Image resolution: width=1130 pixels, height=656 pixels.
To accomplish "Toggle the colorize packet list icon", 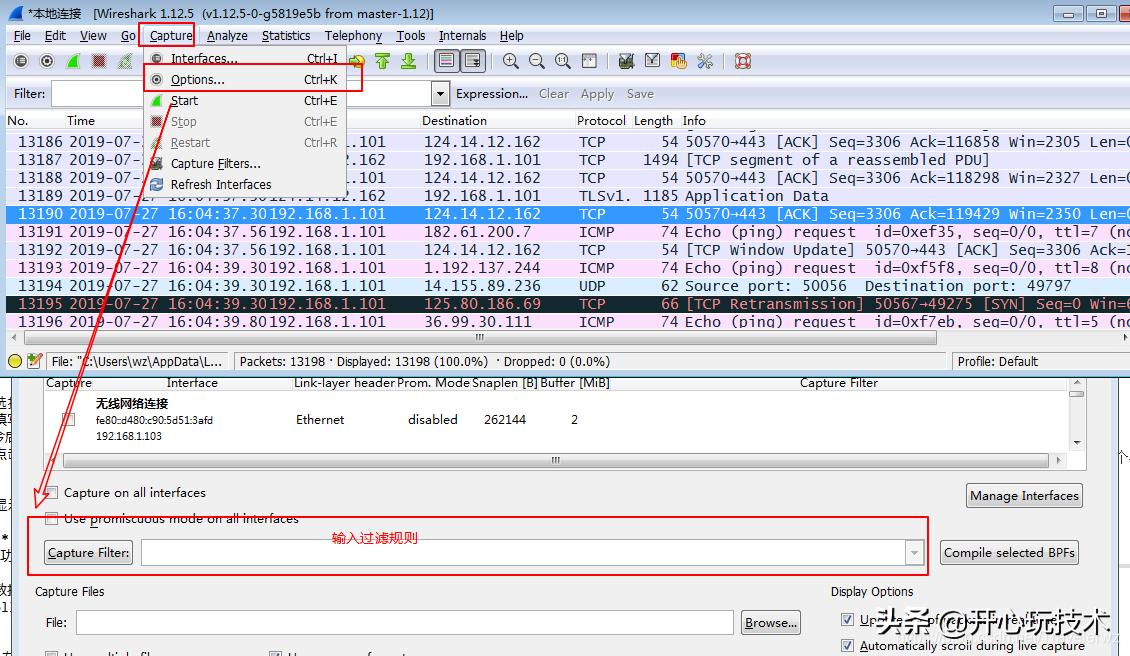I will point(446,61).
